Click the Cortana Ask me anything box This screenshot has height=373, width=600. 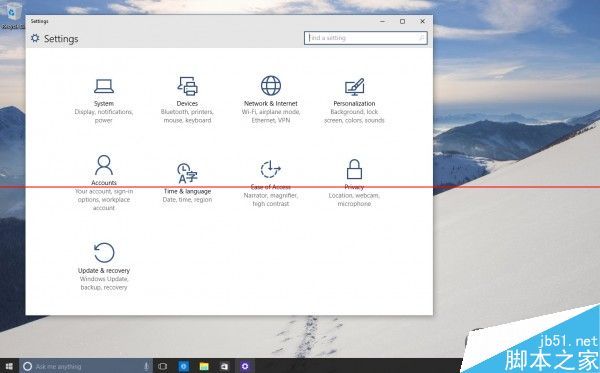tap(86, 366)
